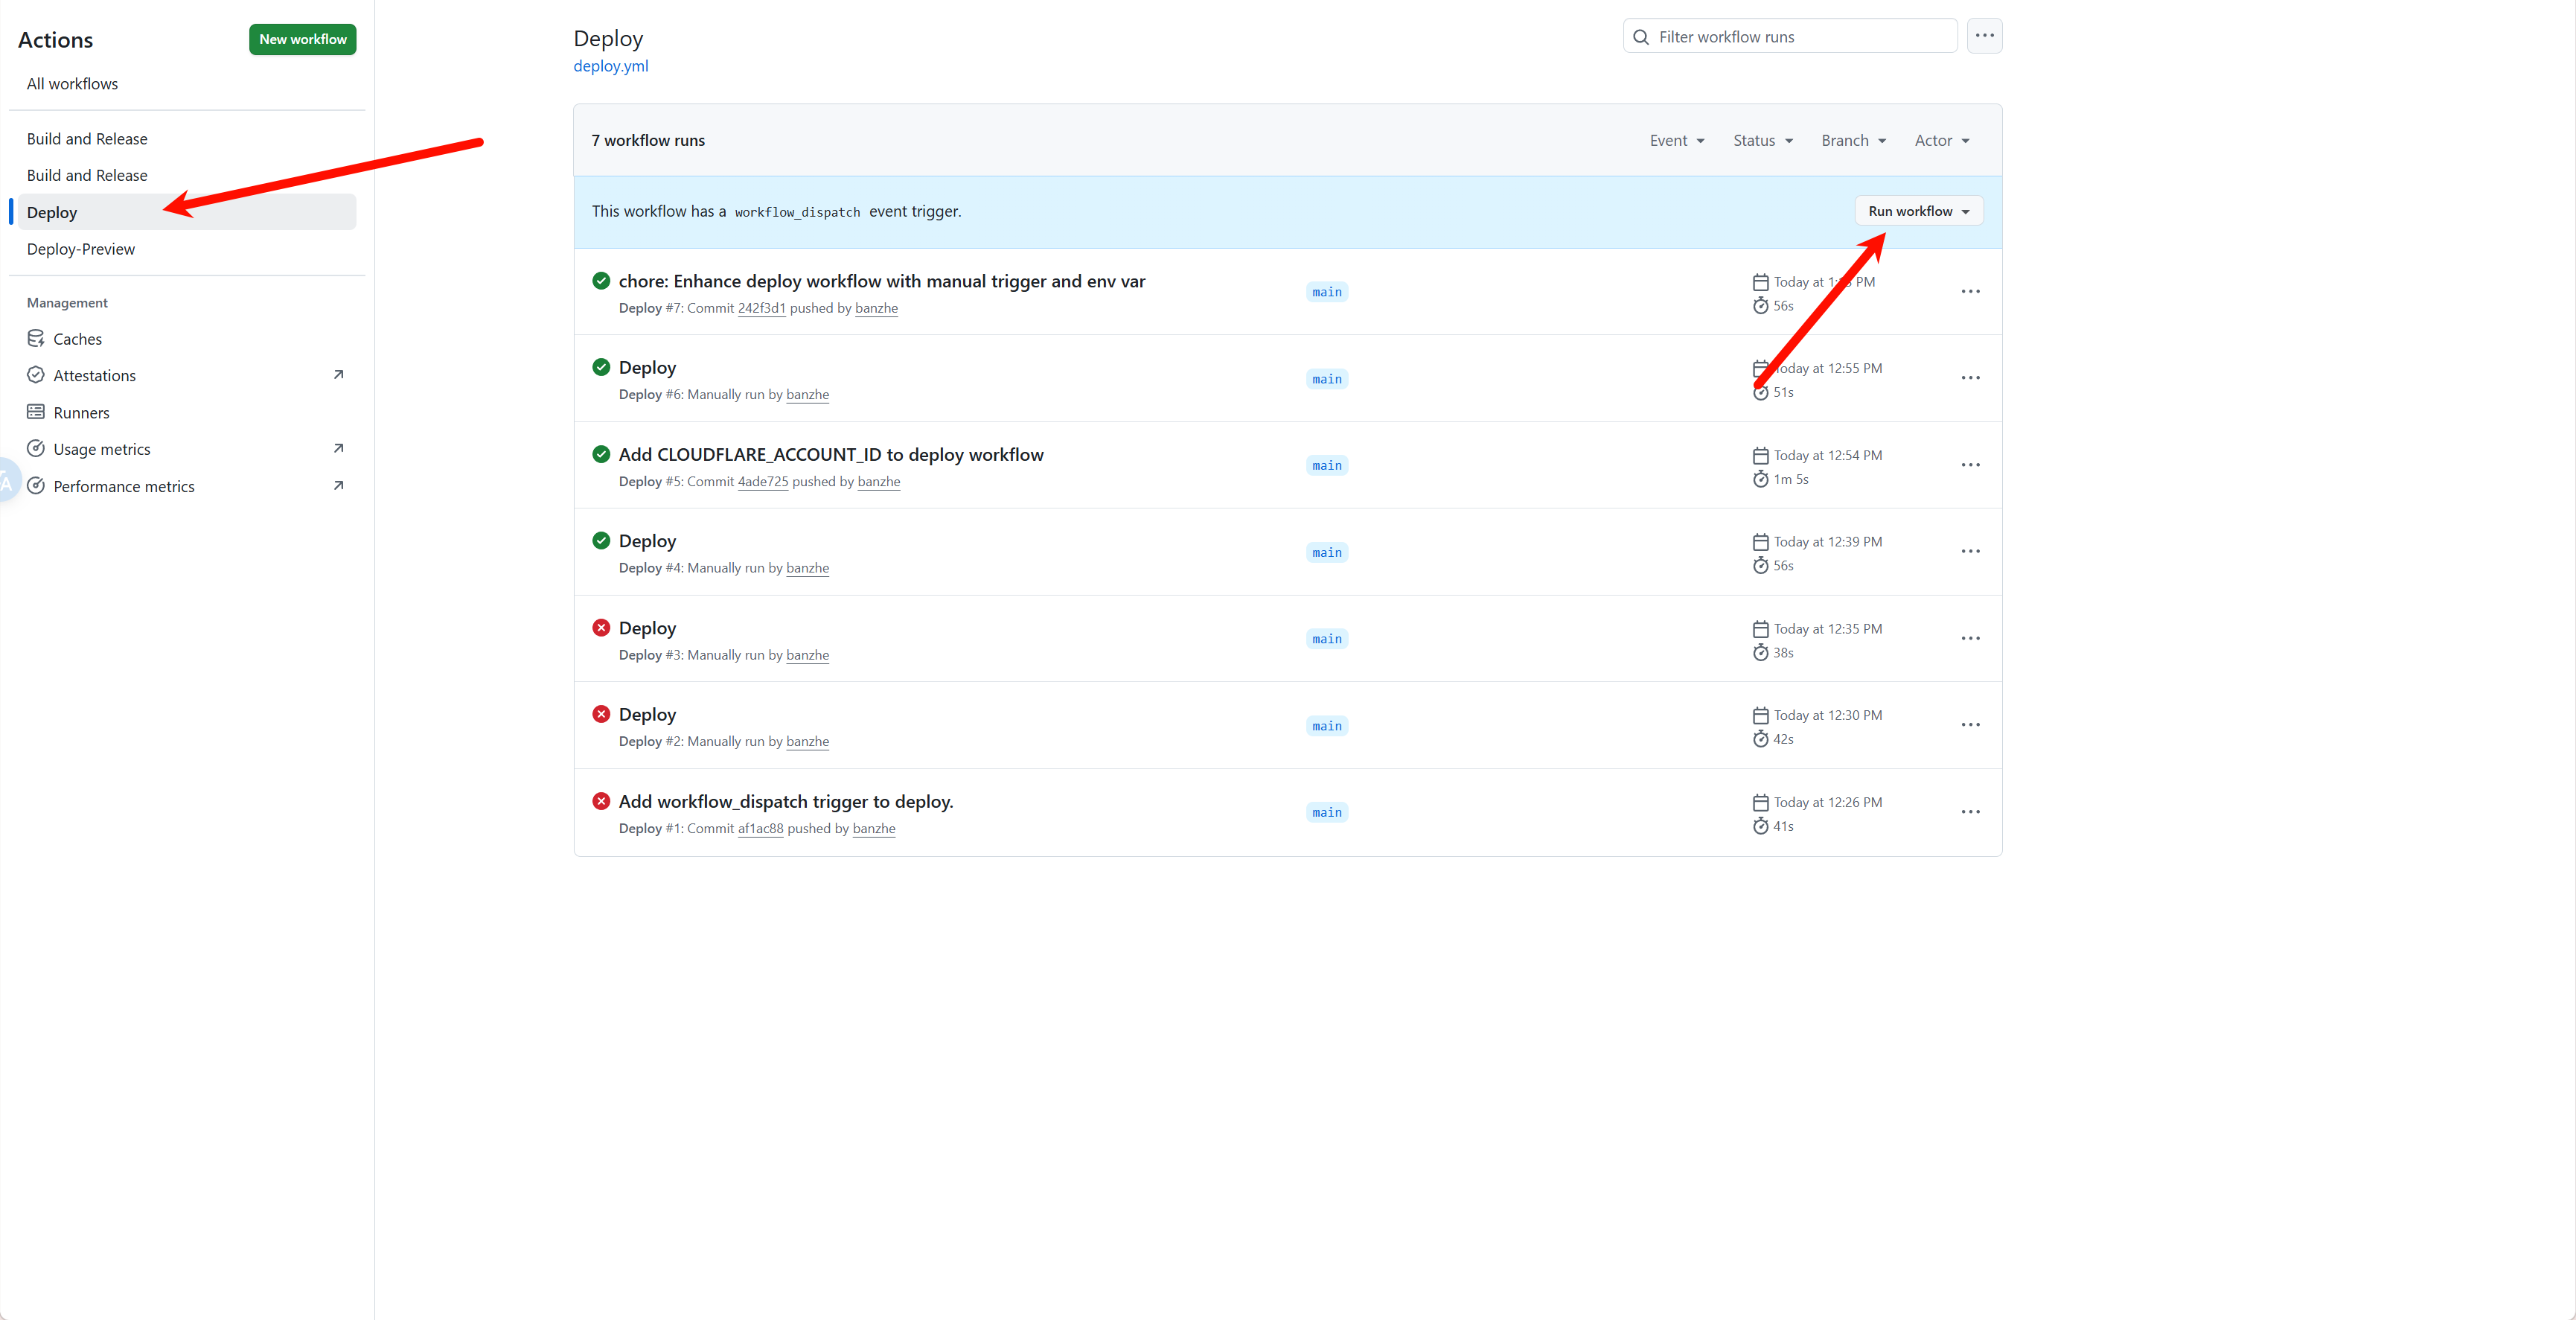Click the red failure icon on Deploy #1
The height and width of the screenshot is (1320, 2576).
coord(600,801)
